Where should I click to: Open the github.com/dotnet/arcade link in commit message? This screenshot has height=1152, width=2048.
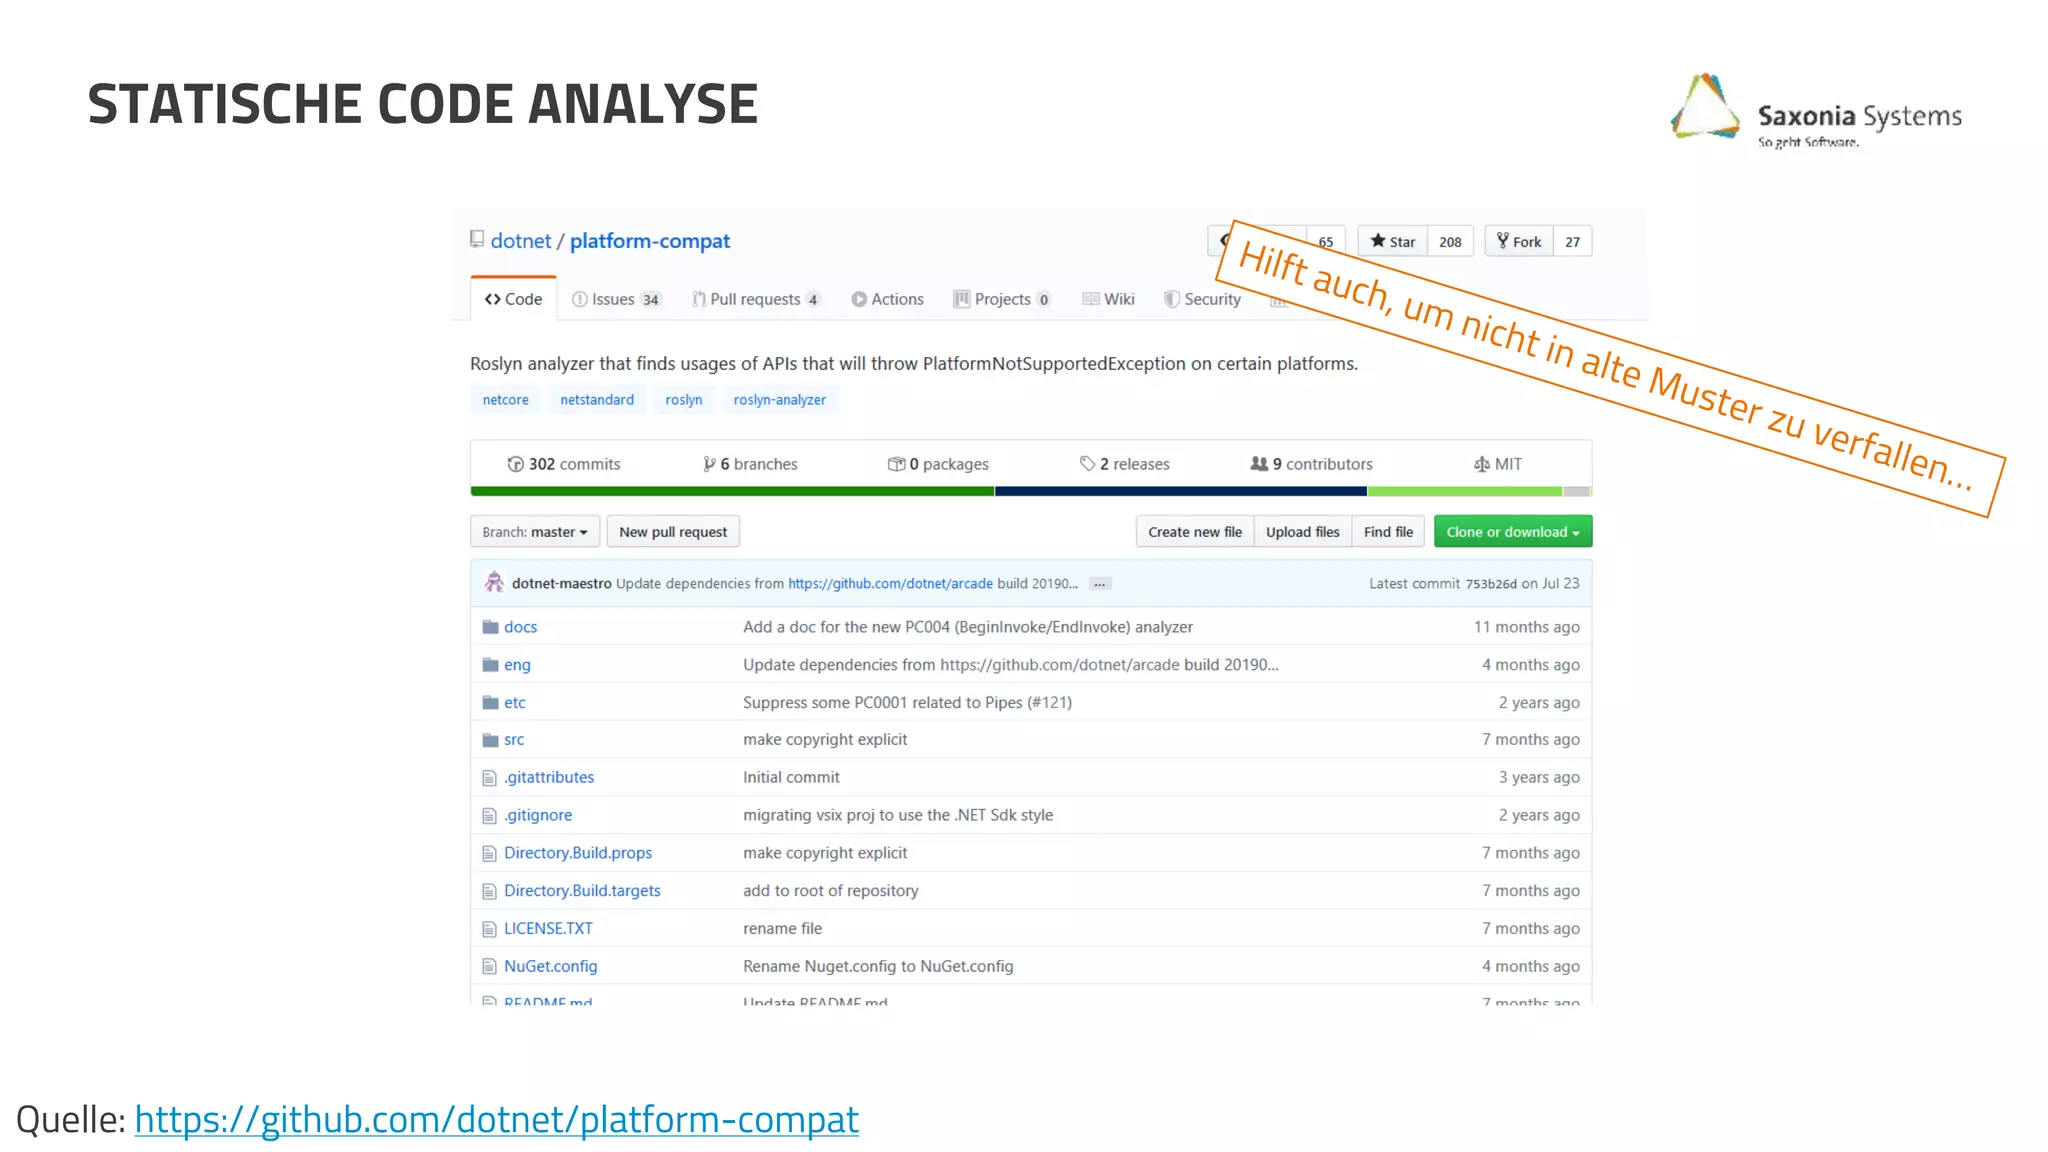tap(890, 584)
